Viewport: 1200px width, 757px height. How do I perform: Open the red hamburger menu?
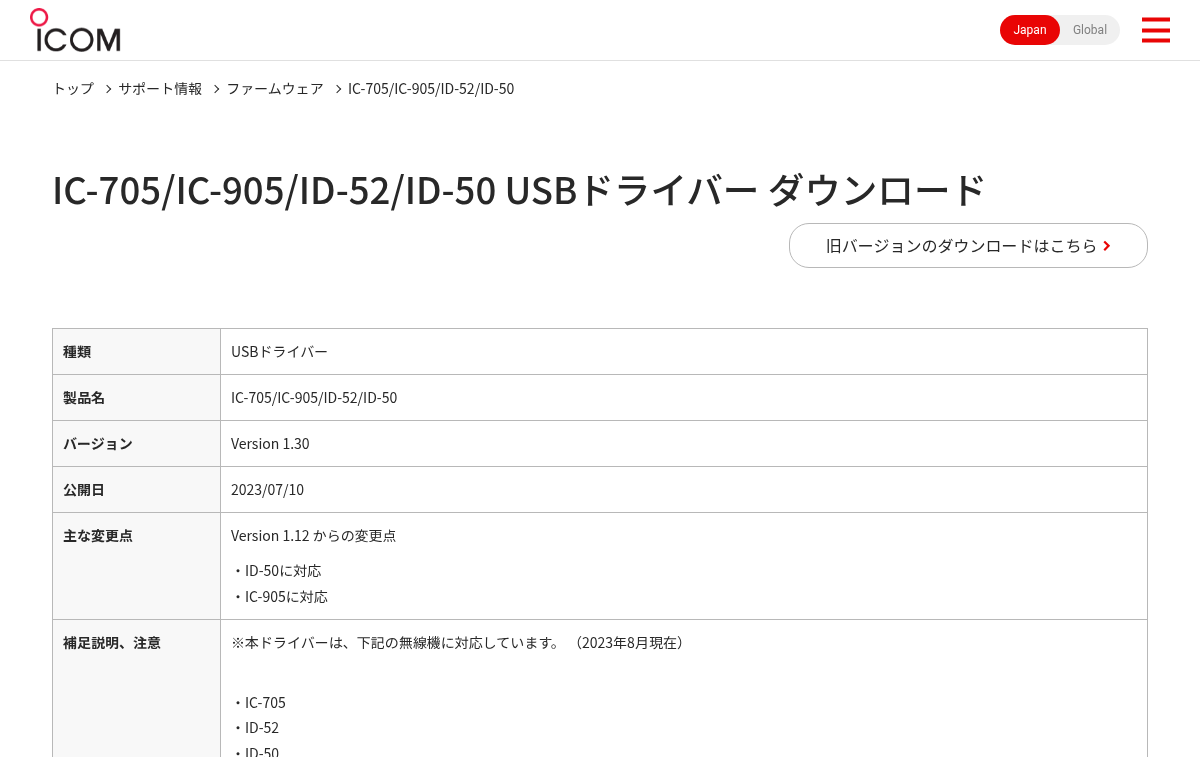(x=1155, y=30)
